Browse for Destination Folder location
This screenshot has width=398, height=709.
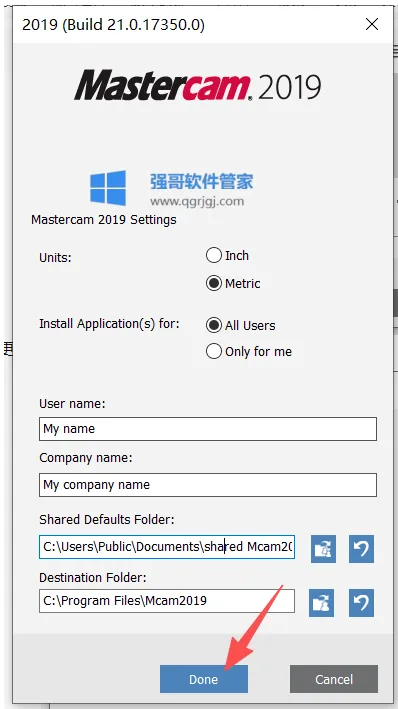pyautogui.click(x=322, y=603)
